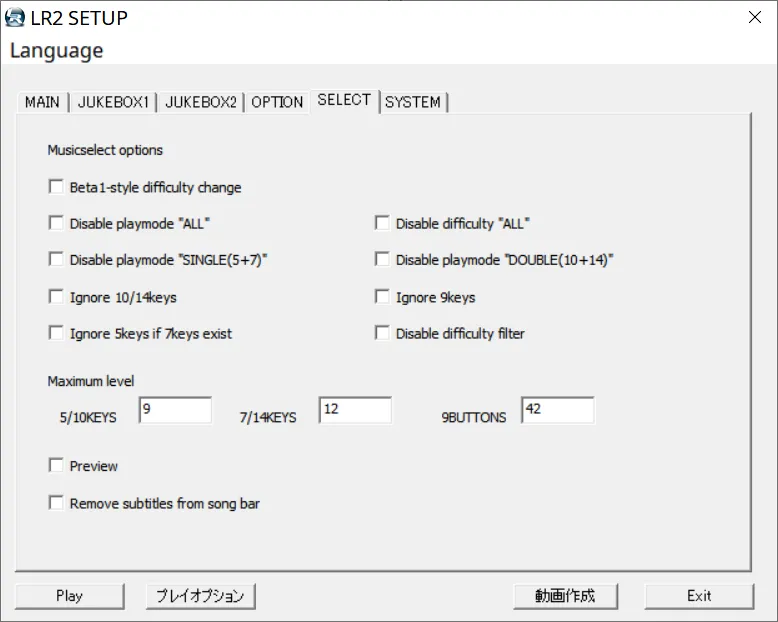Screen dimensions: 778x622
Task: Click the SELECT tab
Action: [x=344, y=100]
